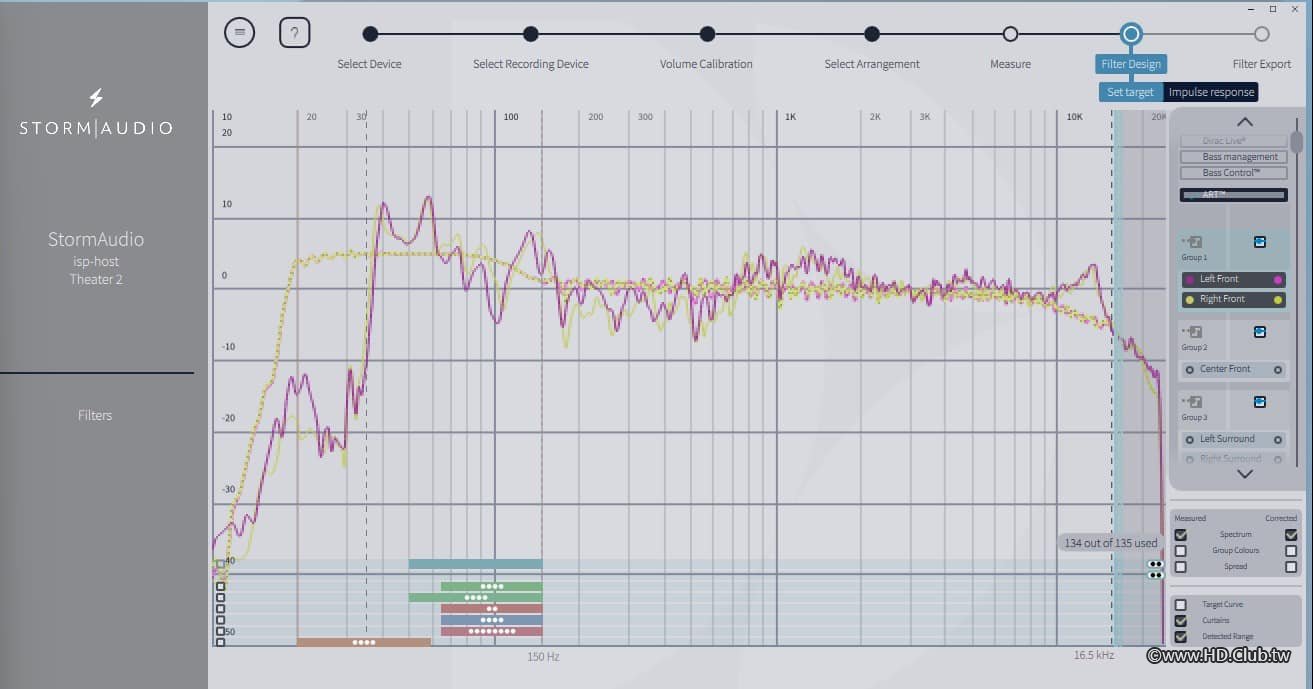Disable Detected Range checkbox
This screenshot has height=689, width=1313.
(1181, 637)
